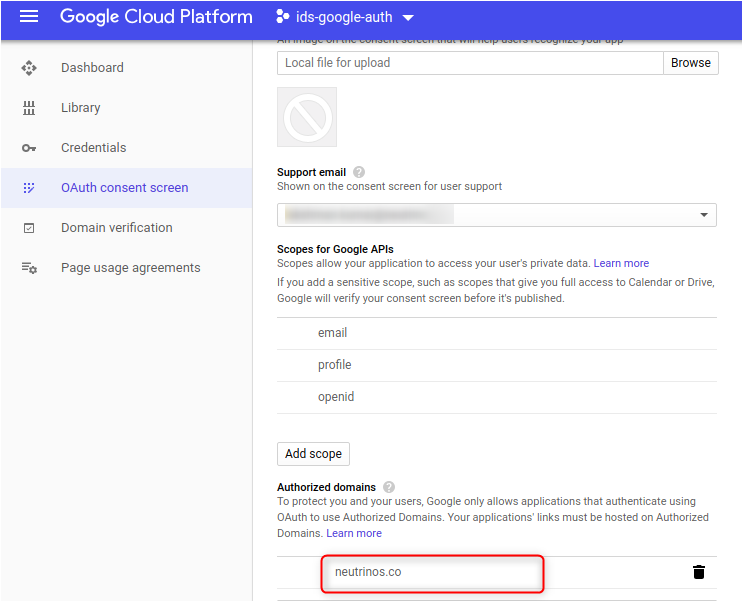This screenshot has height=601, width=742.
Task: Click the Domain verification checkbox icon
Action: tap(29, 228)
